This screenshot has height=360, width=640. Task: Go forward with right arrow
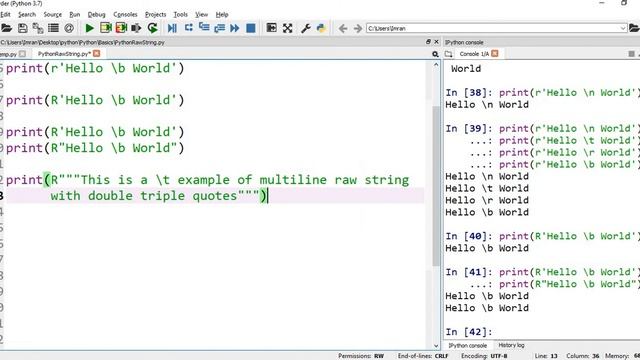(358, 28)
